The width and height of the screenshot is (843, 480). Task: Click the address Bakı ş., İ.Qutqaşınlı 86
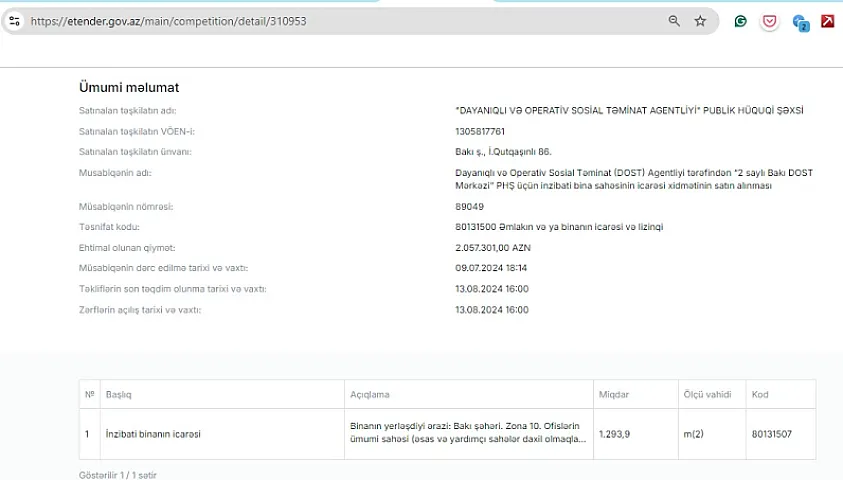(503, 152)
